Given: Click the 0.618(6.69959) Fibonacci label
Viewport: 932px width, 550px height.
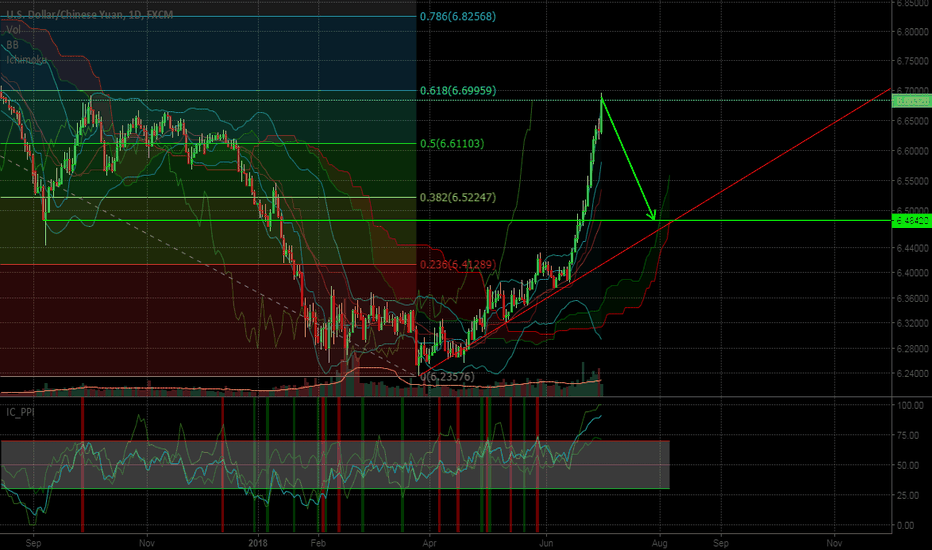Looking at the screenshot, I should [458, 91].
